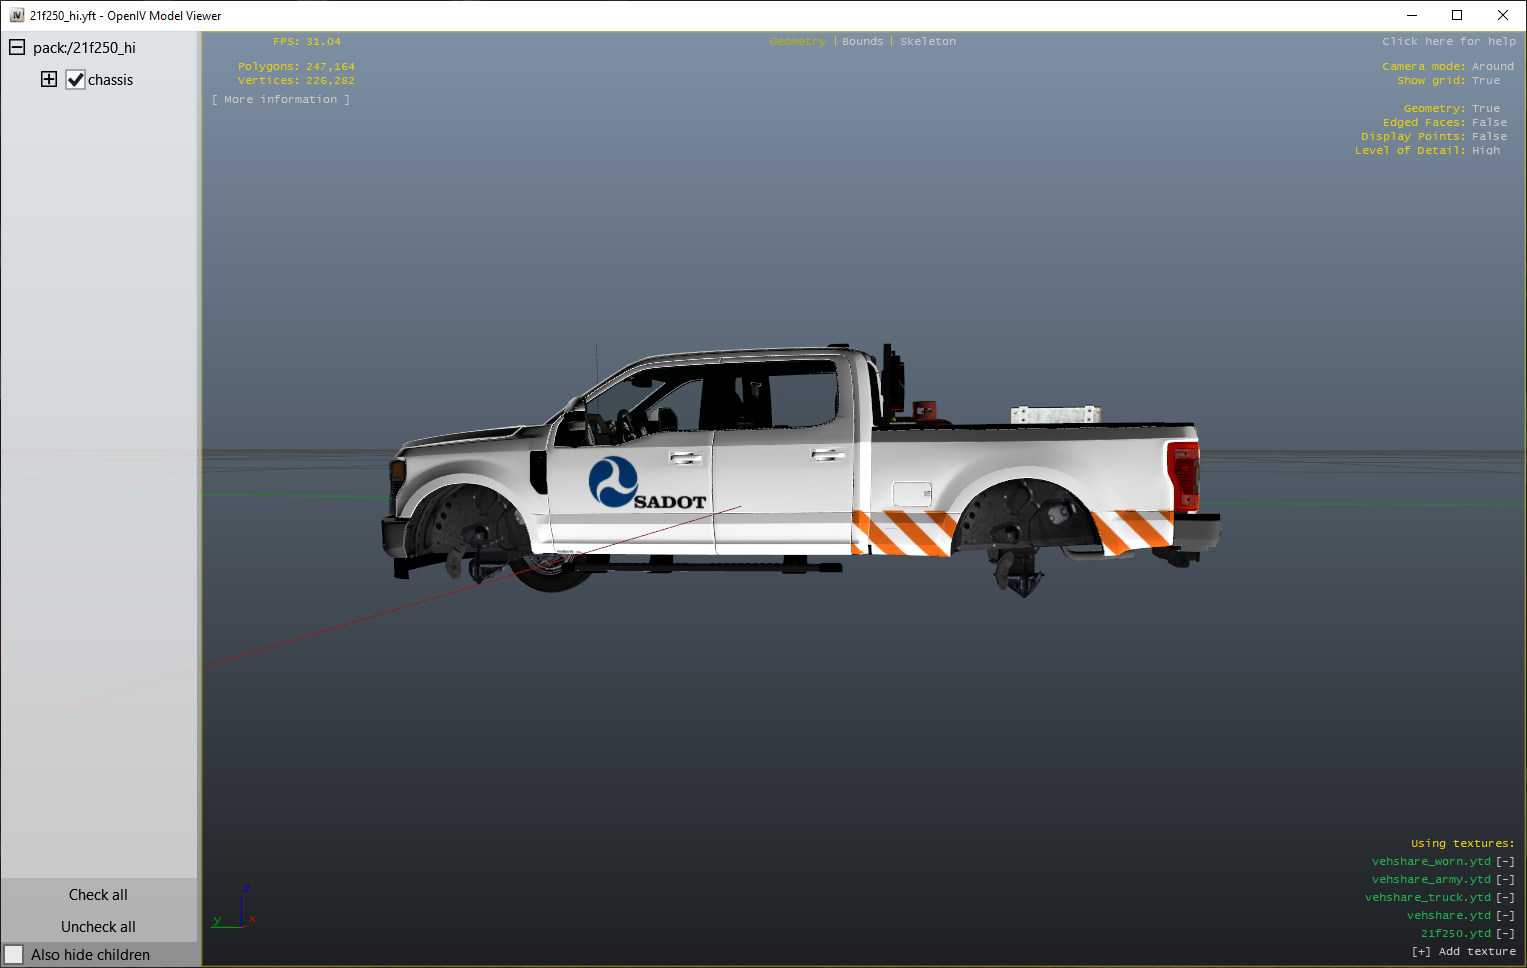The height and width of the screenshot is (968, 1527).
Task: Change the Level of Detail value
Action: [x=1485, y=151]
